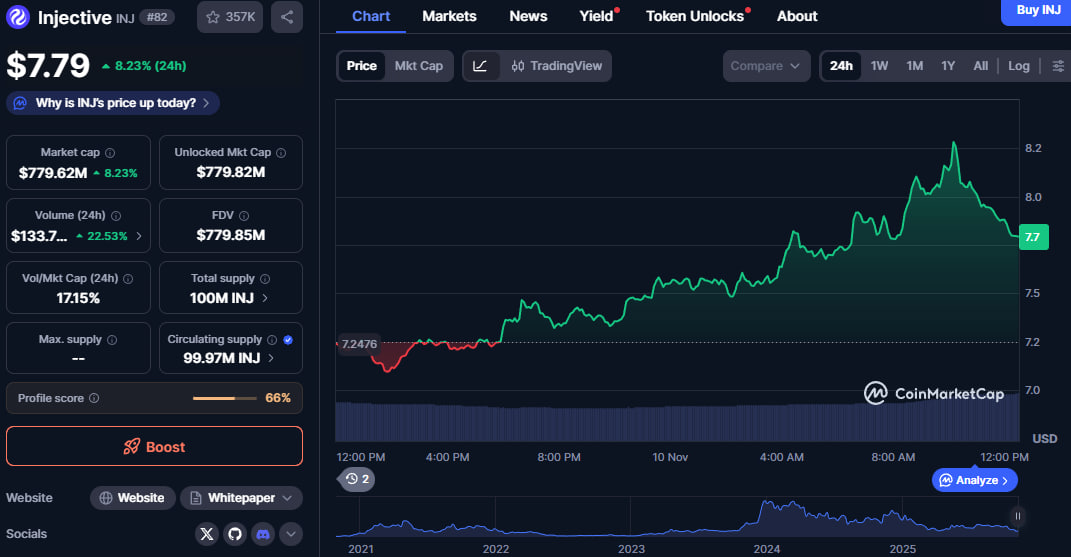Switch to the Markets tab

click(449, 16)
